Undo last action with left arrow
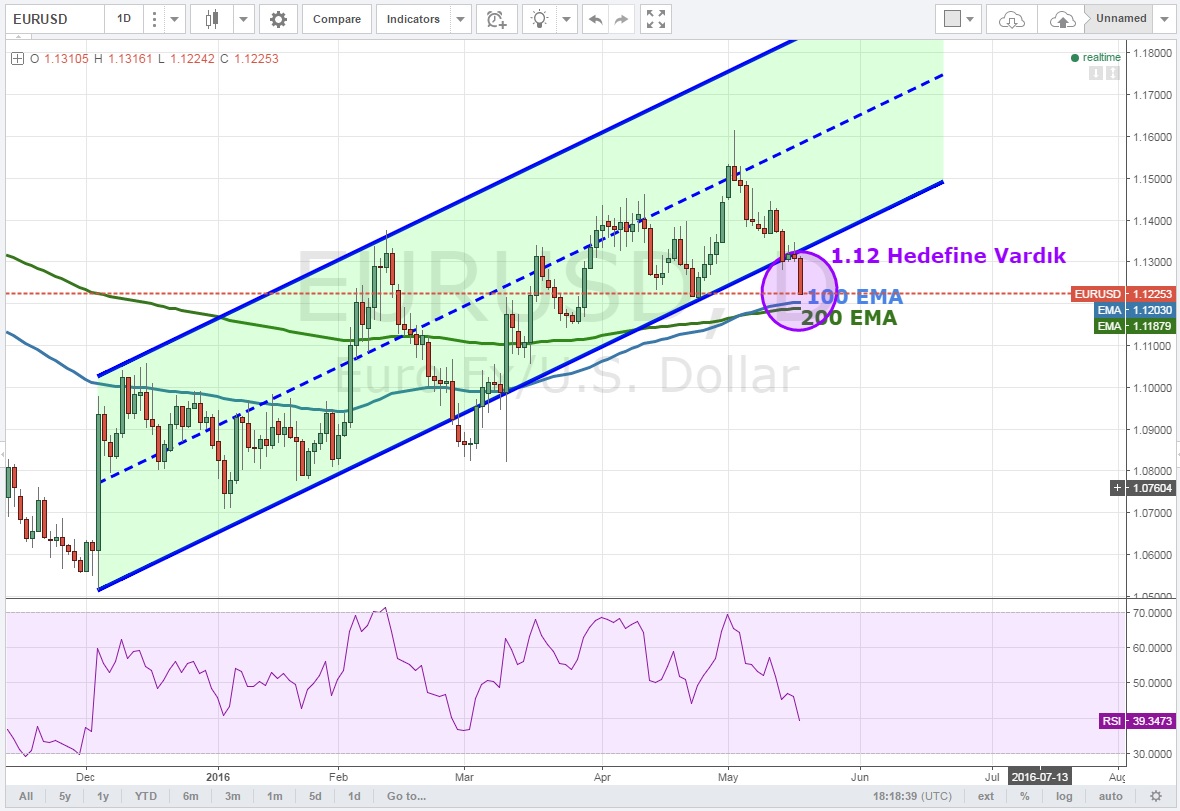 point(596,19)
